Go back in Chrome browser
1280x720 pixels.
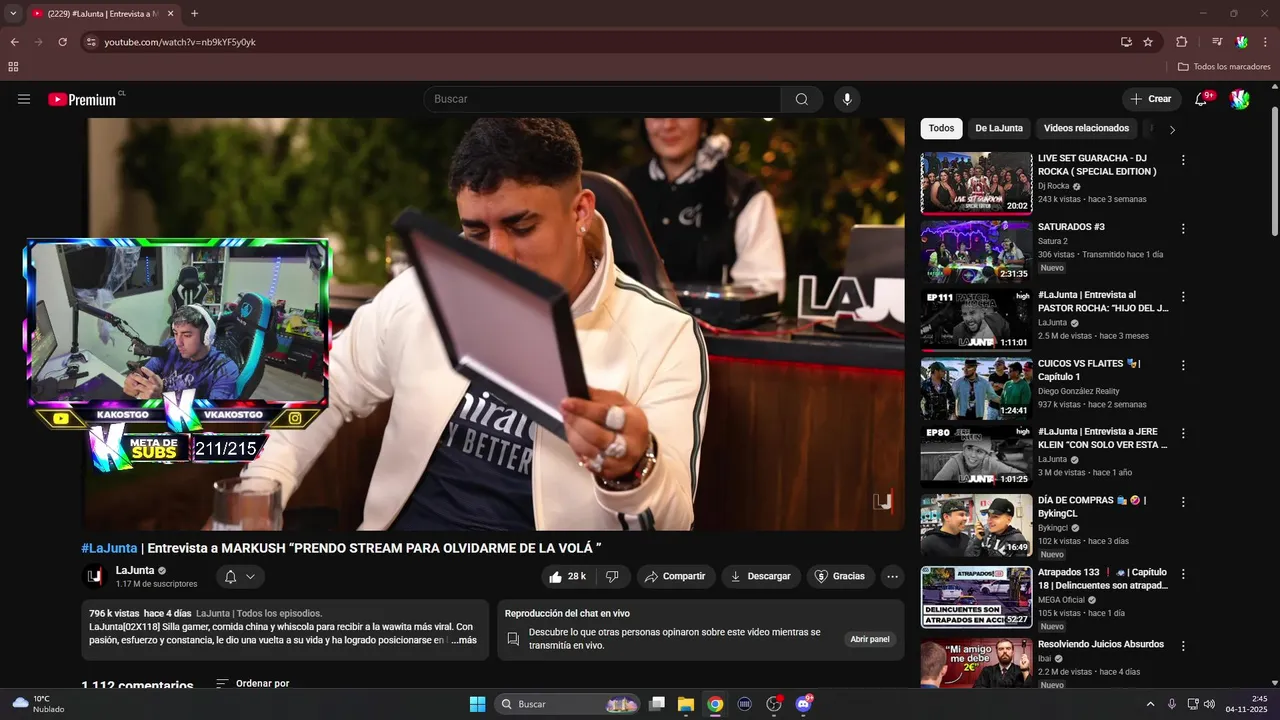14,42
